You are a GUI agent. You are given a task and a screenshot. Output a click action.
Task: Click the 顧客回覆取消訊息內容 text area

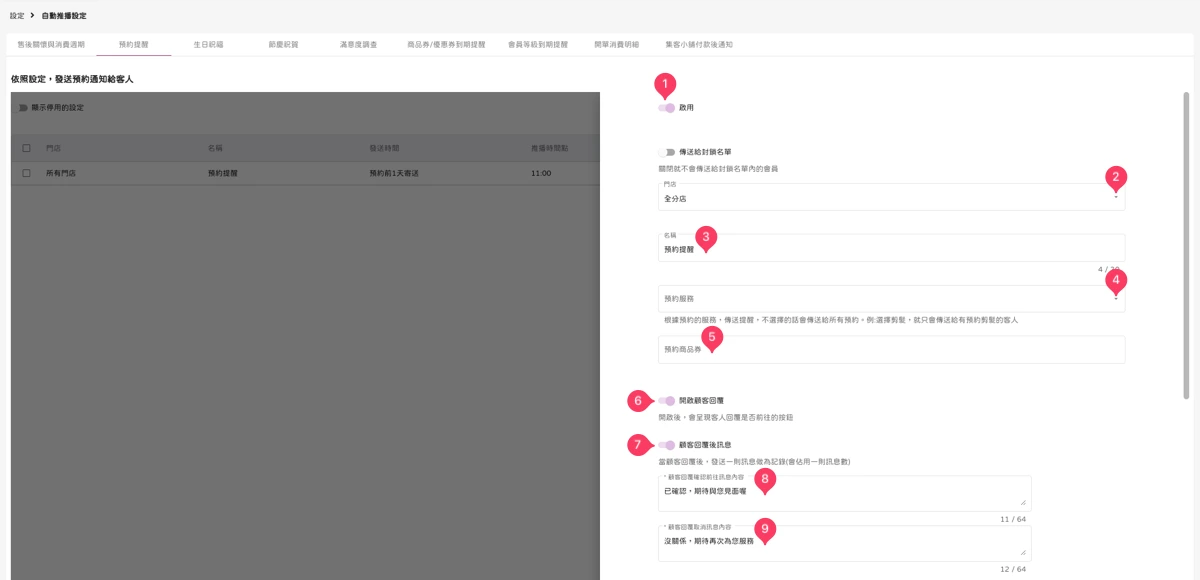(844, 544)
